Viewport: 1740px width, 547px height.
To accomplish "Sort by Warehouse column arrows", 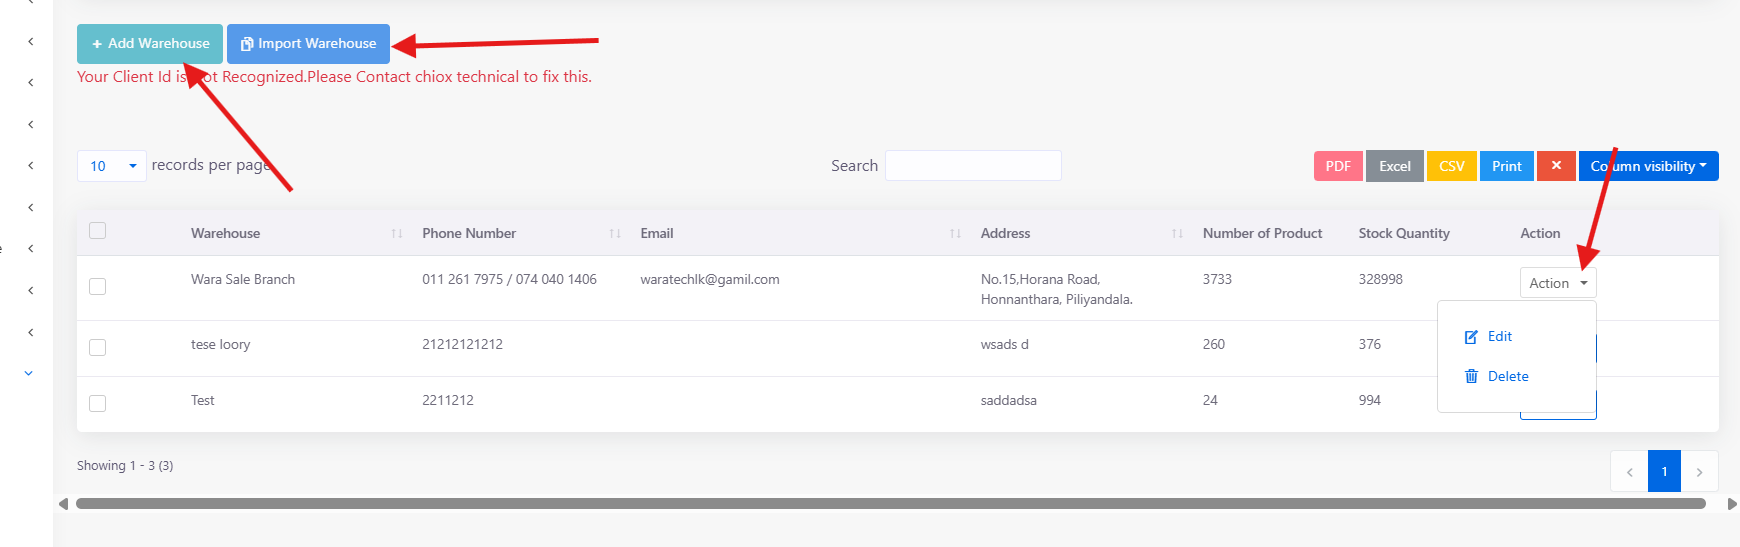I will [x=397, y=234].
